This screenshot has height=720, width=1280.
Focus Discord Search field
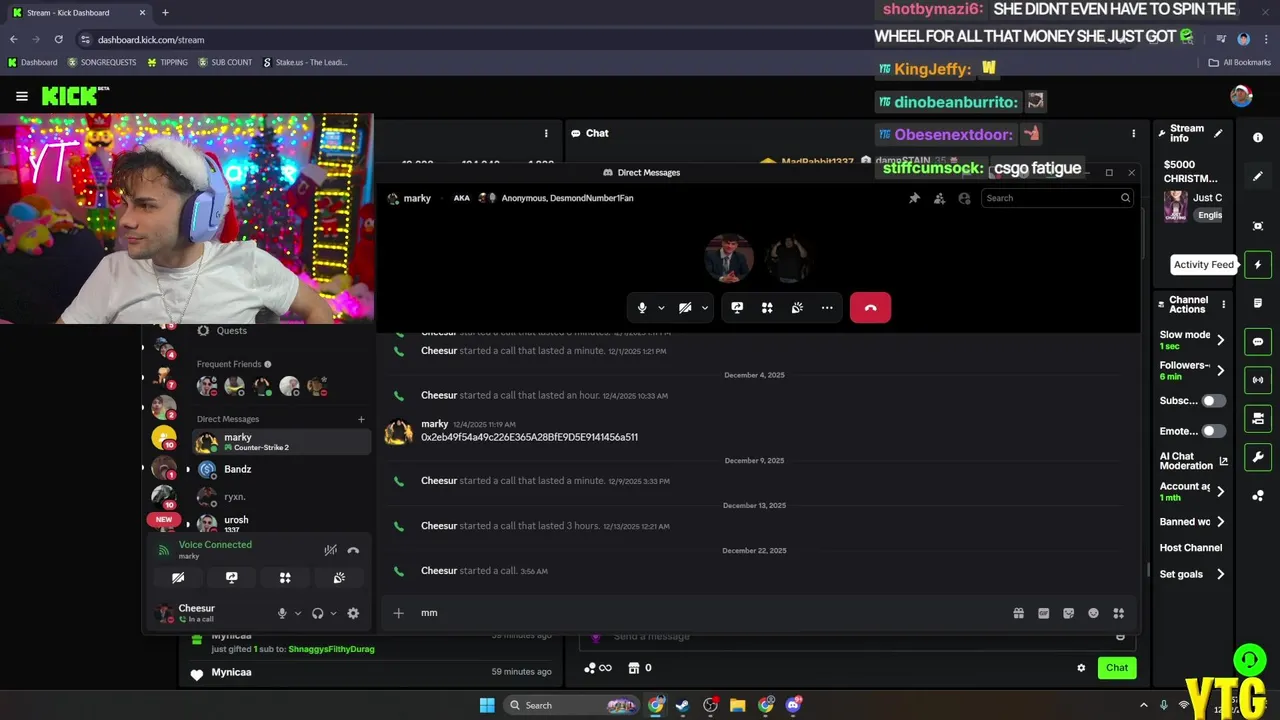click(x=1057, y=198)
